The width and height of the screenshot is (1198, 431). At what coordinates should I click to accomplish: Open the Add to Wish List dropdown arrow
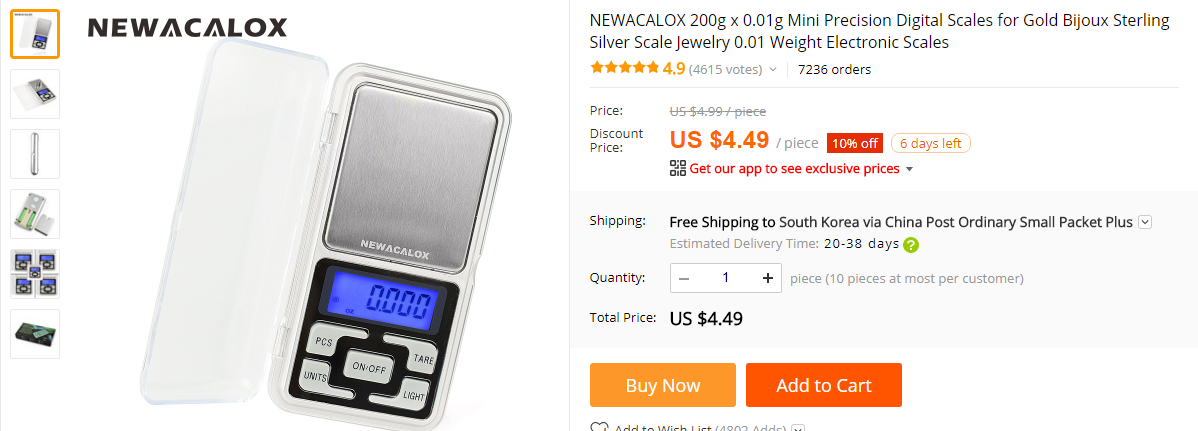[798, 429]
